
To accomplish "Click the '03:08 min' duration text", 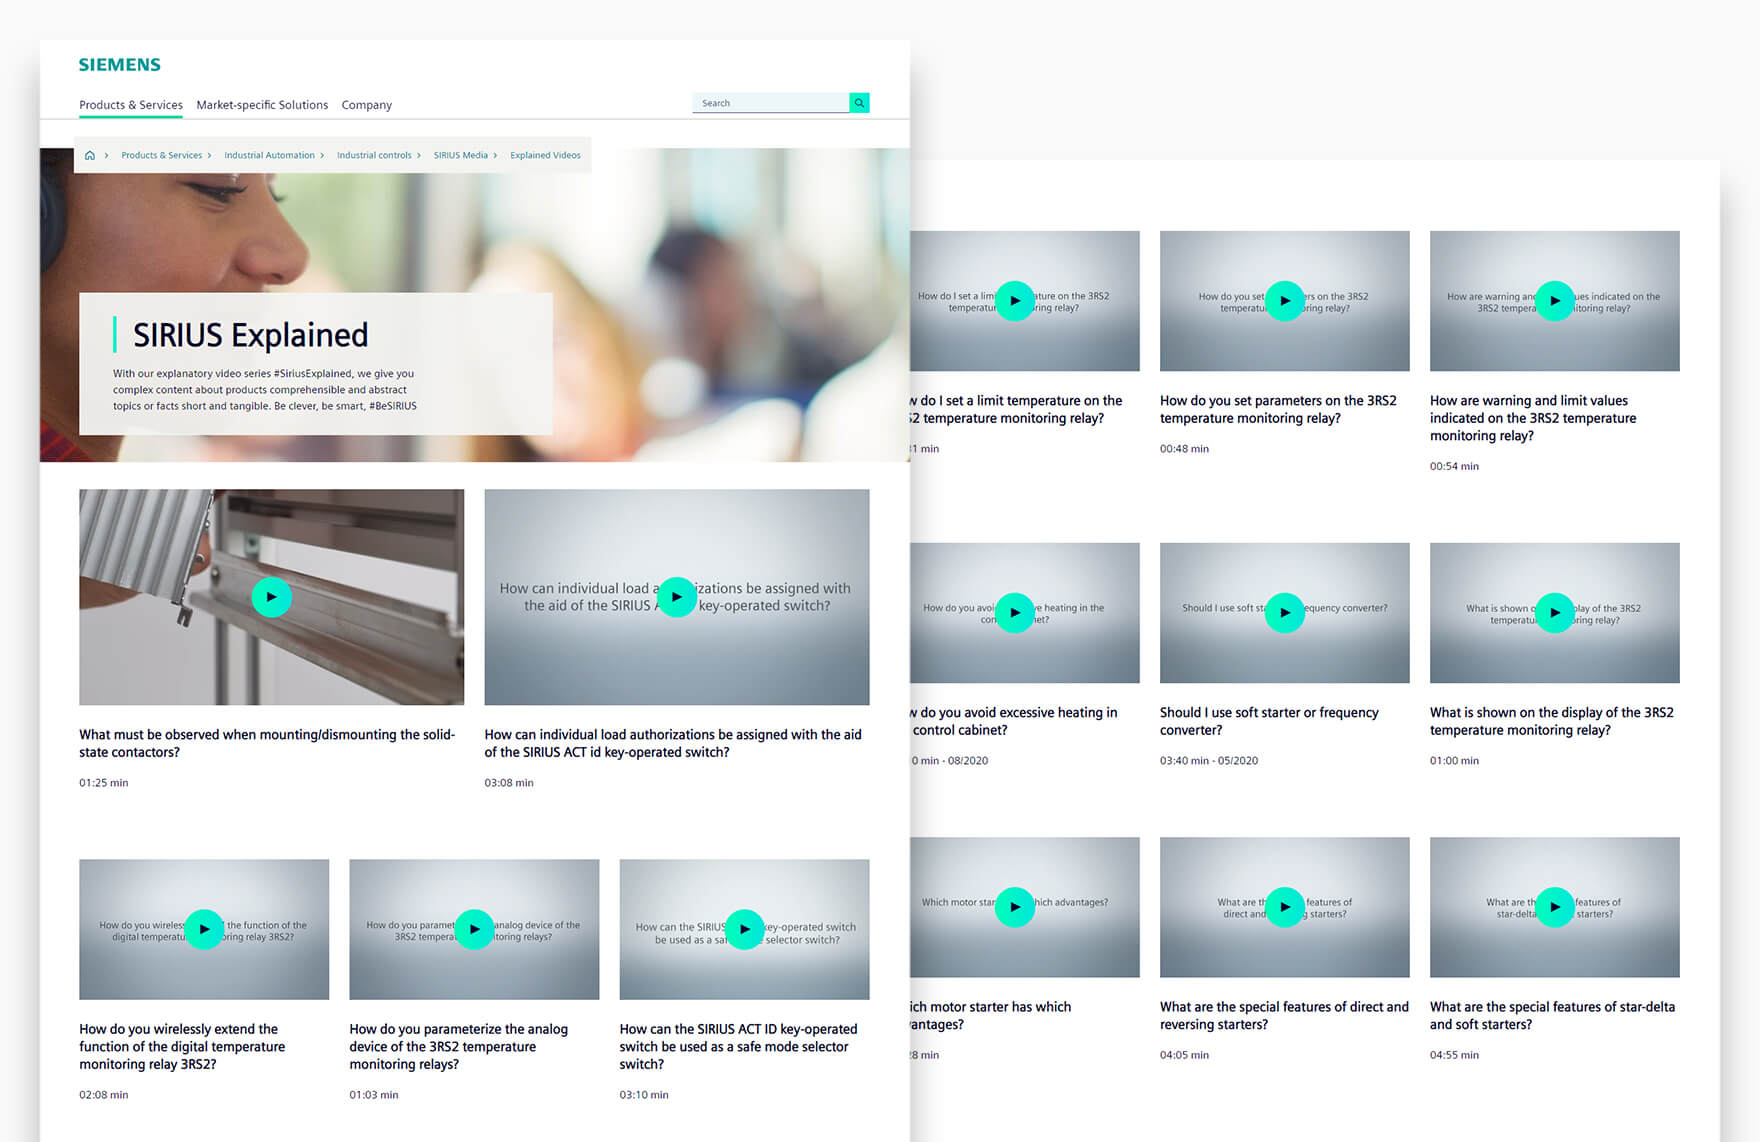I will [509, 783].
